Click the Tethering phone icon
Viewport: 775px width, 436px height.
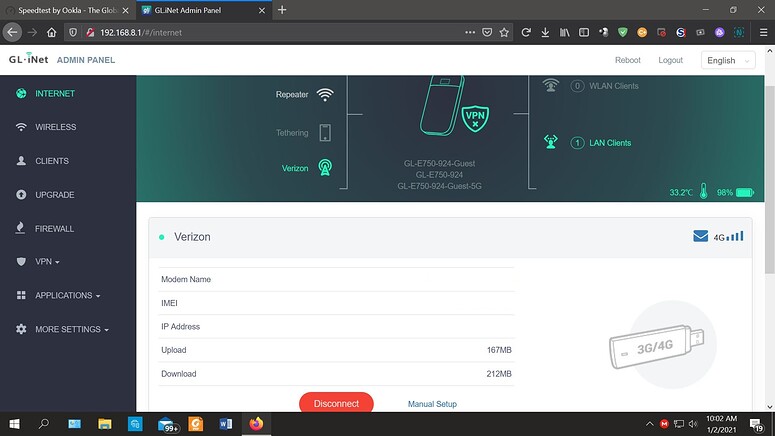pyautogui.click(x=325, y=132)
